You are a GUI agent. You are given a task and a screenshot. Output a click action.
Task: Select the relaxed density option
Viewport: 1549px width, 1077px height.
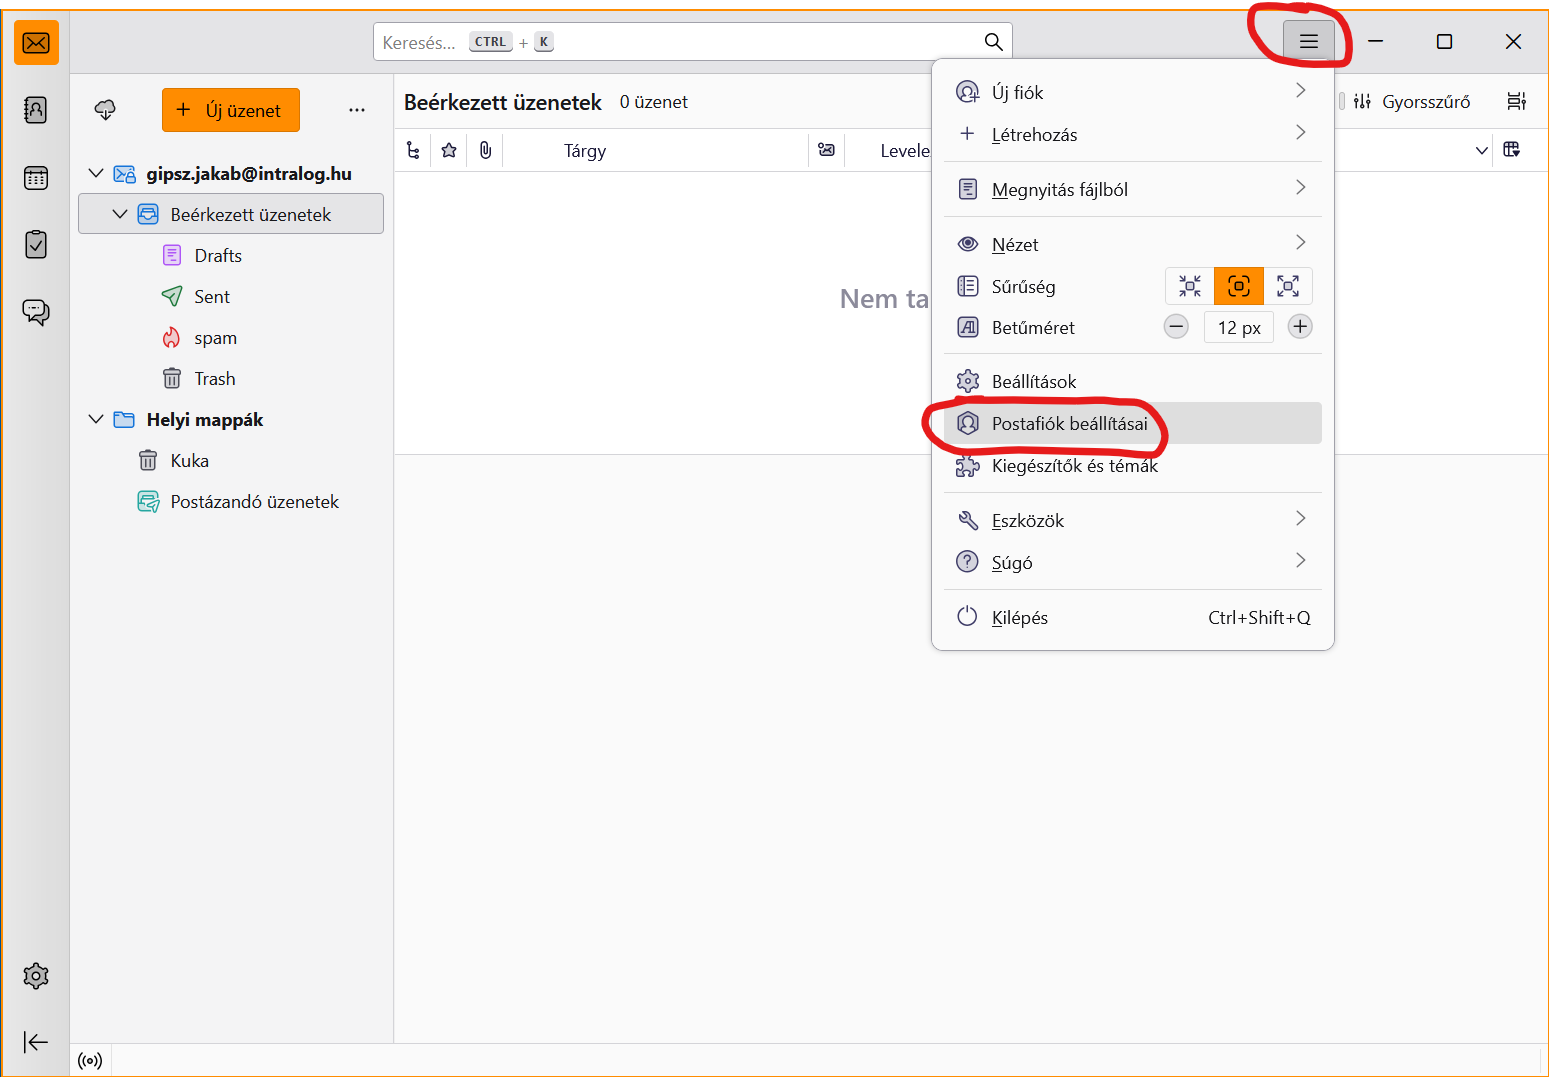1288,287
